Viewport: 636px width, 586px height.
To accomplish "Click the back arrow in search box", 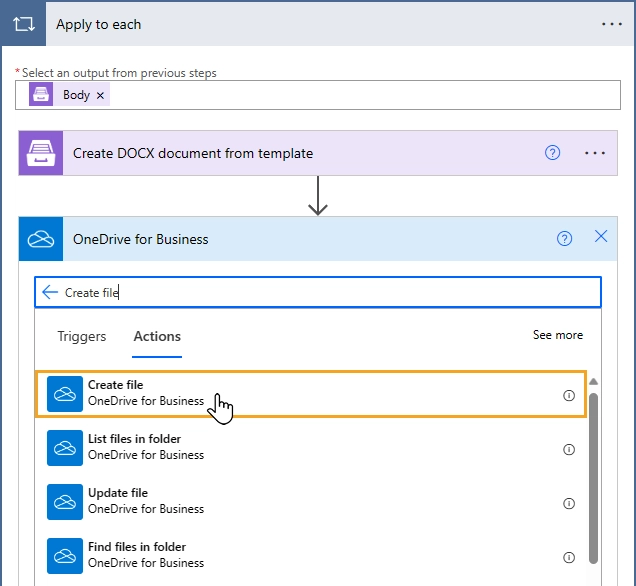I will 50,292.
